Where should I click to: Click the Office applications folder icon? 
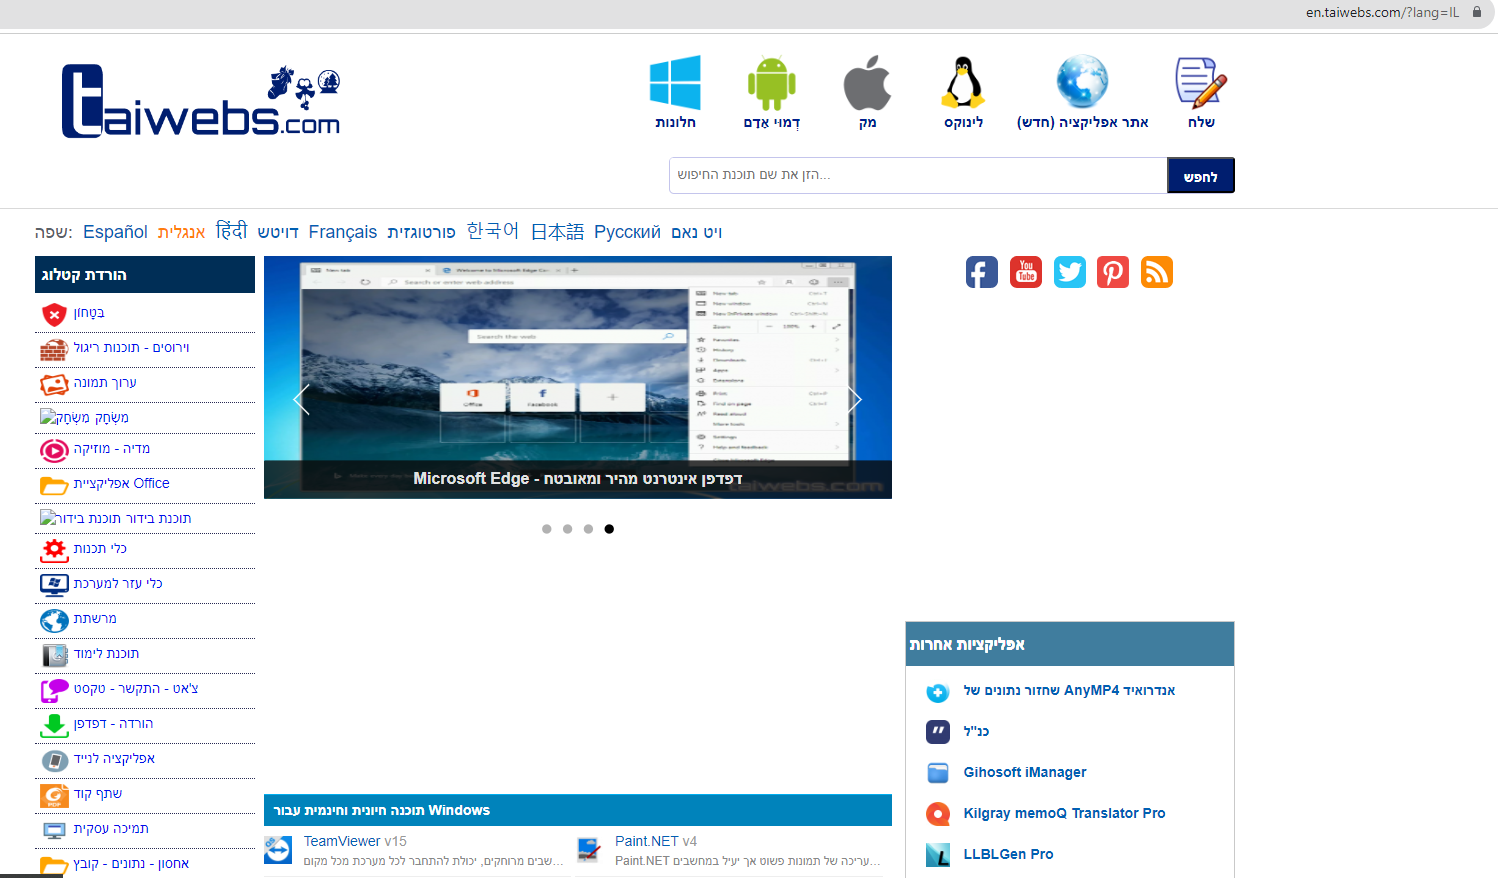[54, 485]
